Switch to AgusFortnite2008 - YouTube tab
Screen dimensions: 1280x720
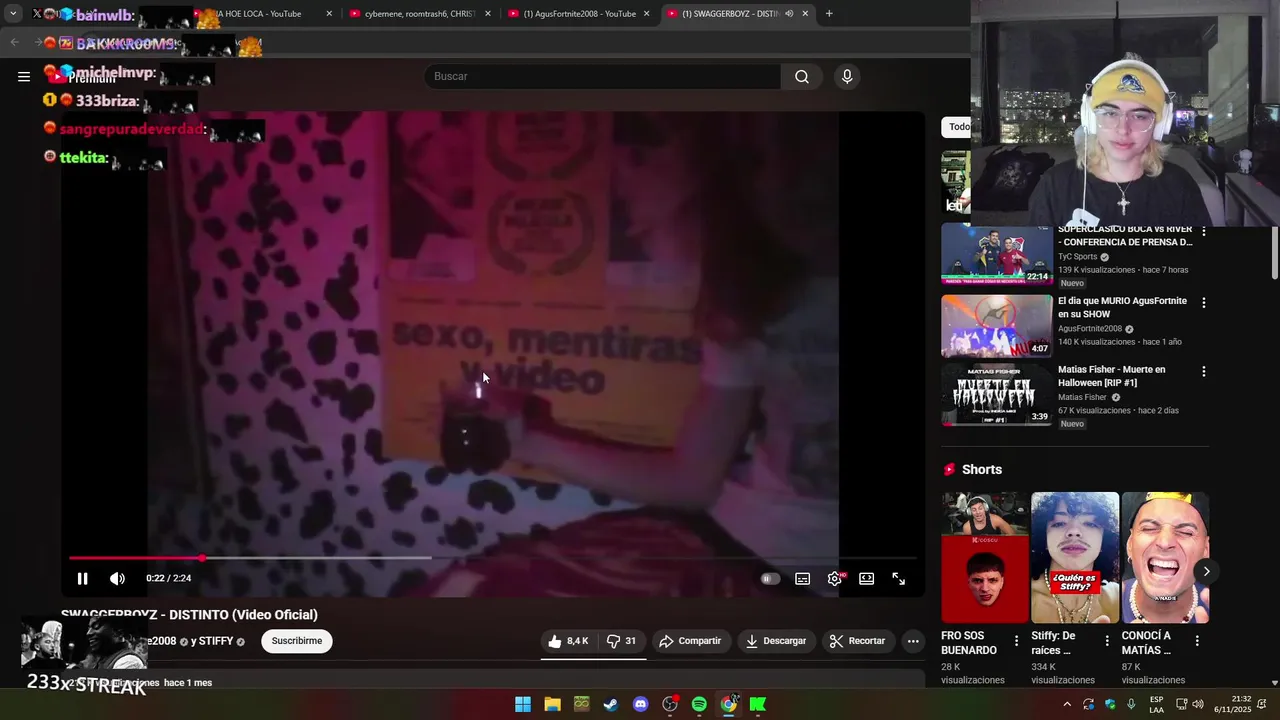[x=576, y=14]
